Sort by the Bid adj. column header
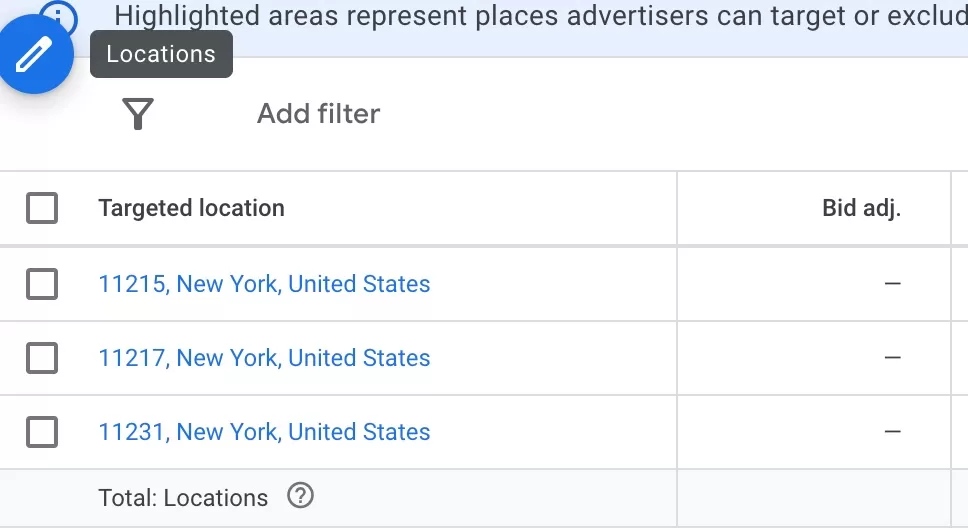The height and width of the screenshot is (528, 968). [861, 208]
